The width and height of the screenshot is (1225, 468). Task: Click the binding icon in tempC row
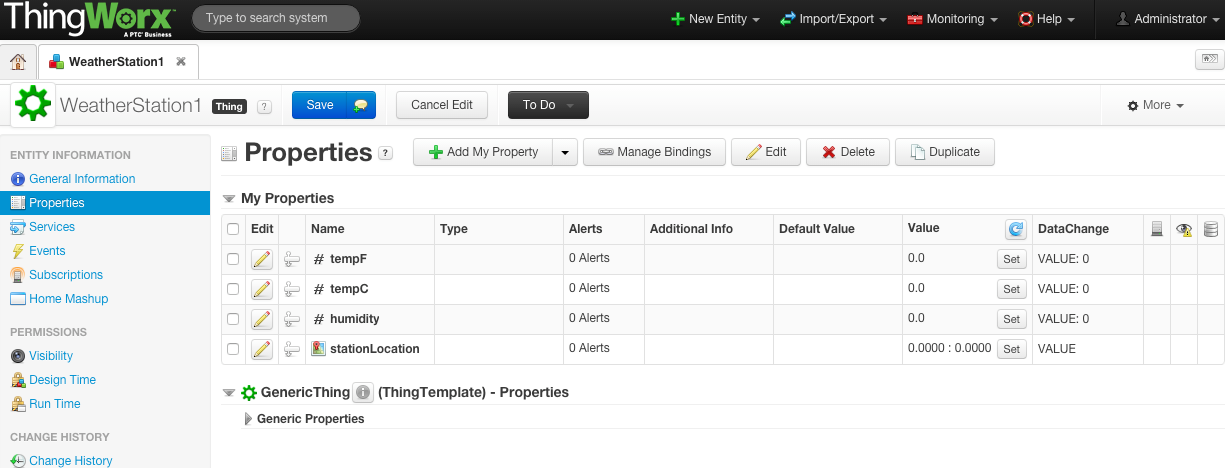click(292, 289)
